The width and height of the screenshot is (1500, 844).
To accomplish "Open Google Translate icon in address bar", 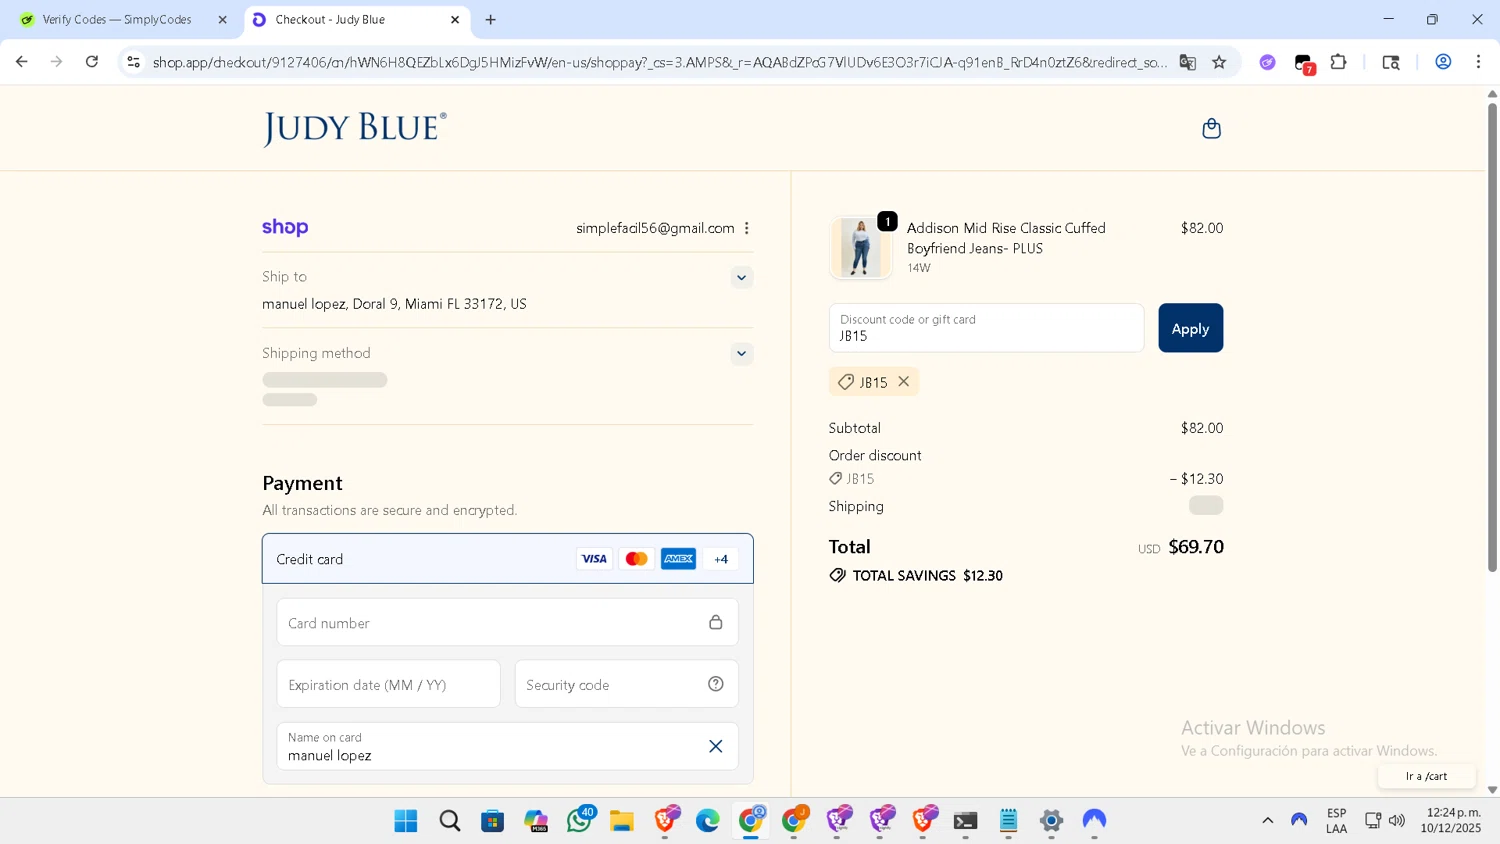I will [1187, 62].
